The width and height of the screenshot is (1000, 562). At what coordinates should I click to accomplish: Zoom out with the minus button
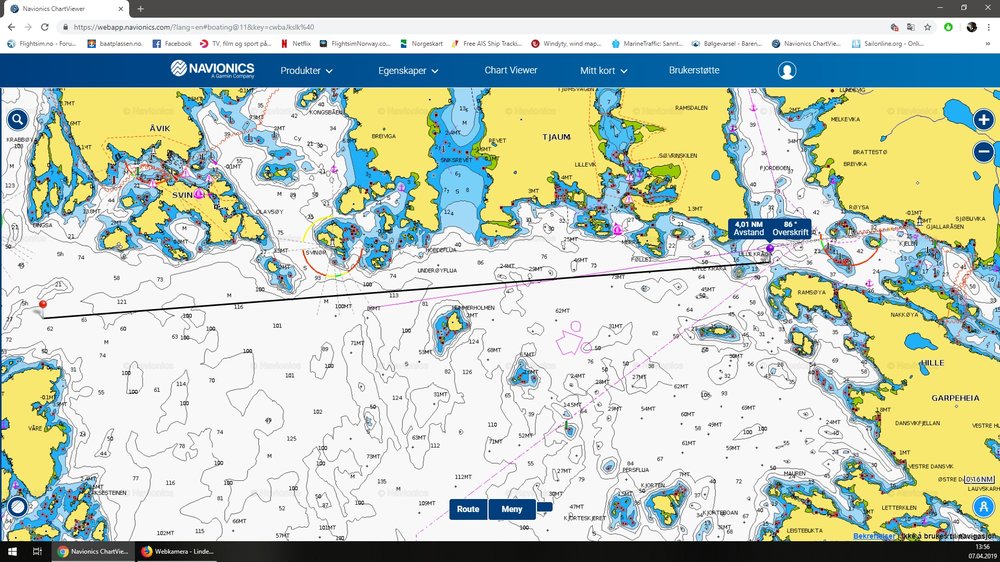point(983,152)
